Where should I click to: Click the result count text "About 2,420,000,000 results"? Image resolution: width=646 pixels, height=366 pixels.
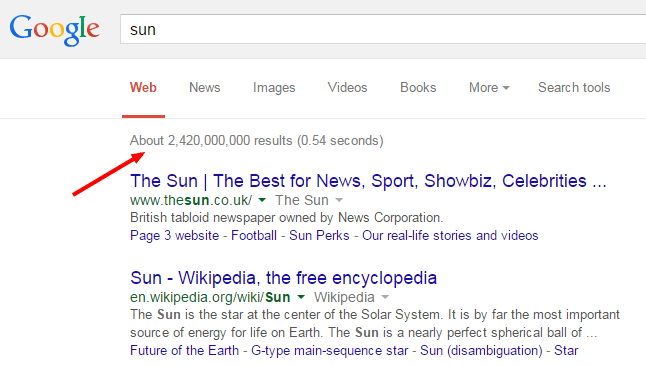tap(211, 141)
